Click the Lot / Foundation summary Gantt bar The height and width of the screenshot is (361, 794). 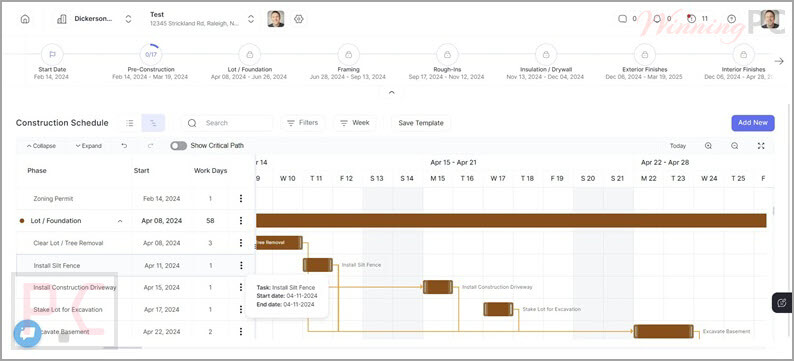point(511,221)
